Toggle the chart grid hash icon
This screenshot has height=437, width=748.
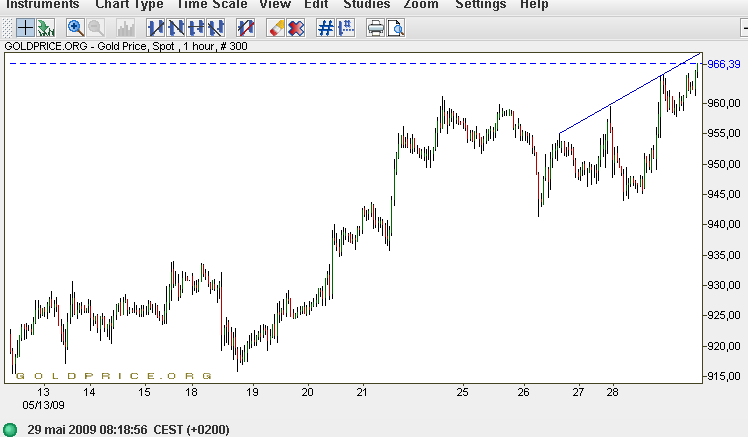(x=325, y=28)
